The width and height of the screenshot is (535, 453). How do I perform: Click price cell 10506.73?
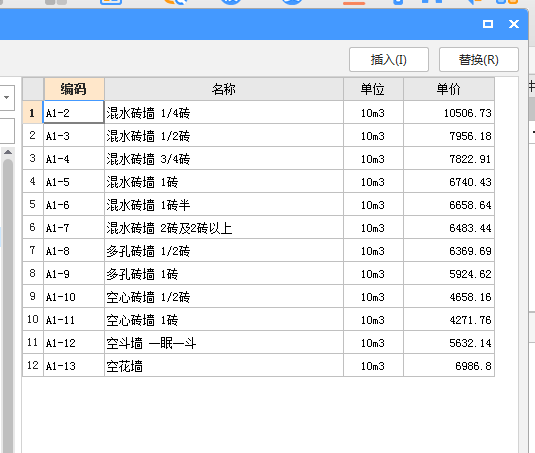click(449, 112)
